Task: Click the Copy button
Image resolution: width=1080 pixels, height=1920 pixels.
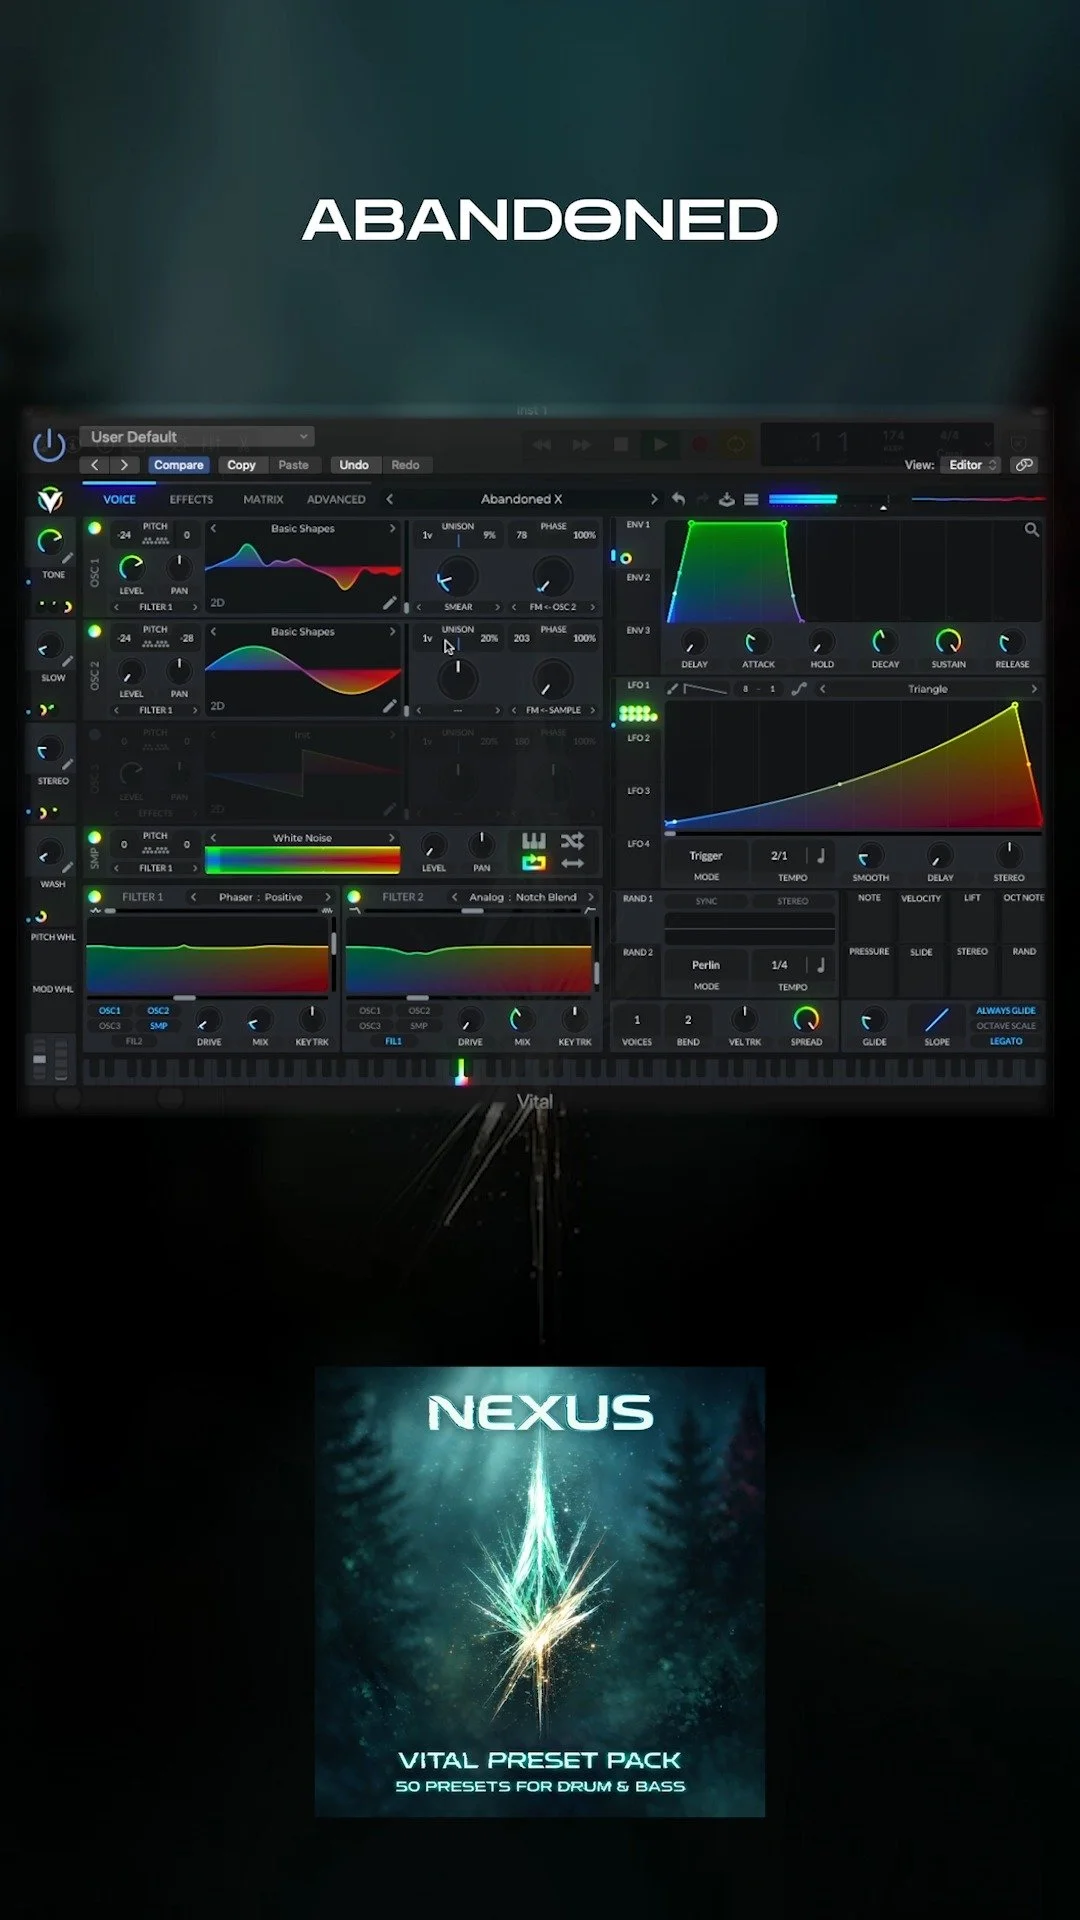Action: [241, 465]
